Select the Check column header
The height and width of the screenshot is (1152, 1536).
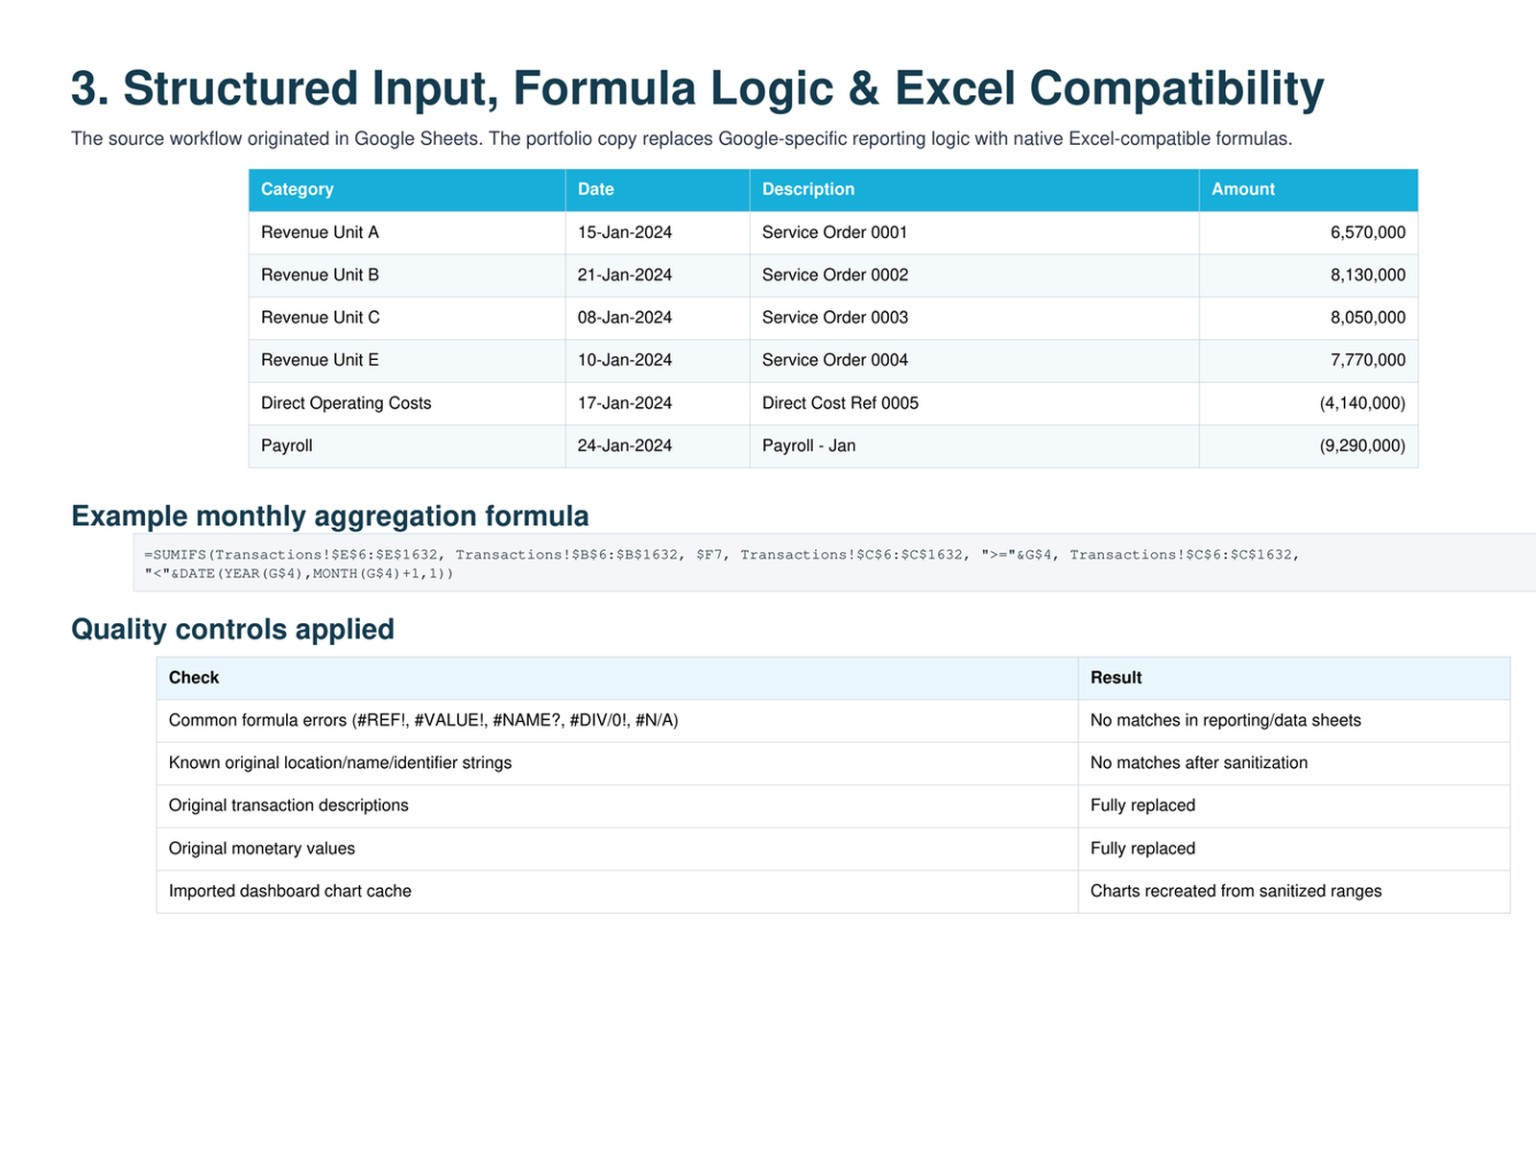(617, 678)
